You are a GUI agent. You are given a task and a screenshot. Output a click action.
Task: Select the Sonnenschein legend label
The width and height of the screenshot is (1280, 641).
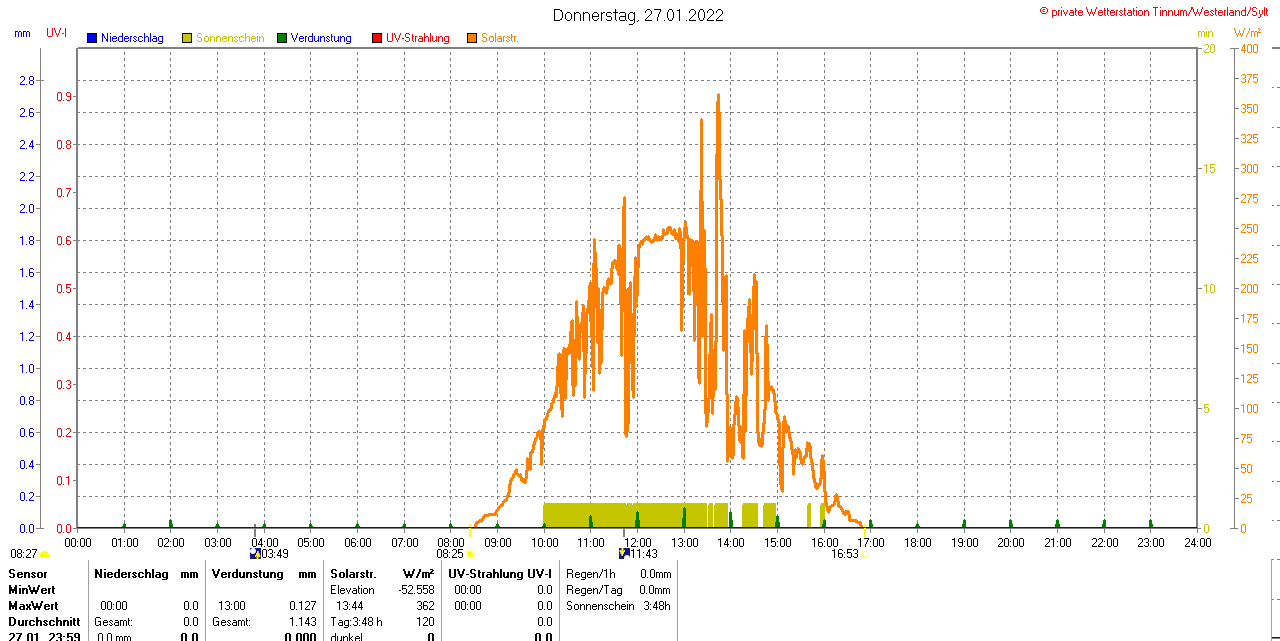pyautogui.click(x=230, y=38)
